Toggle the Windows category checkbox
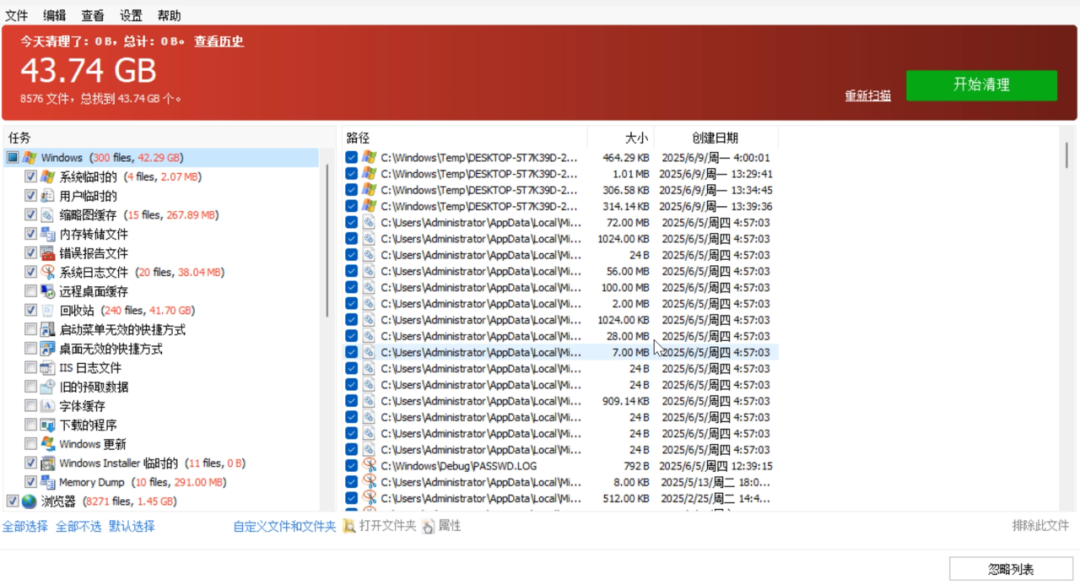The height and width of the screenshot is (585, 1080). (12, 158)
